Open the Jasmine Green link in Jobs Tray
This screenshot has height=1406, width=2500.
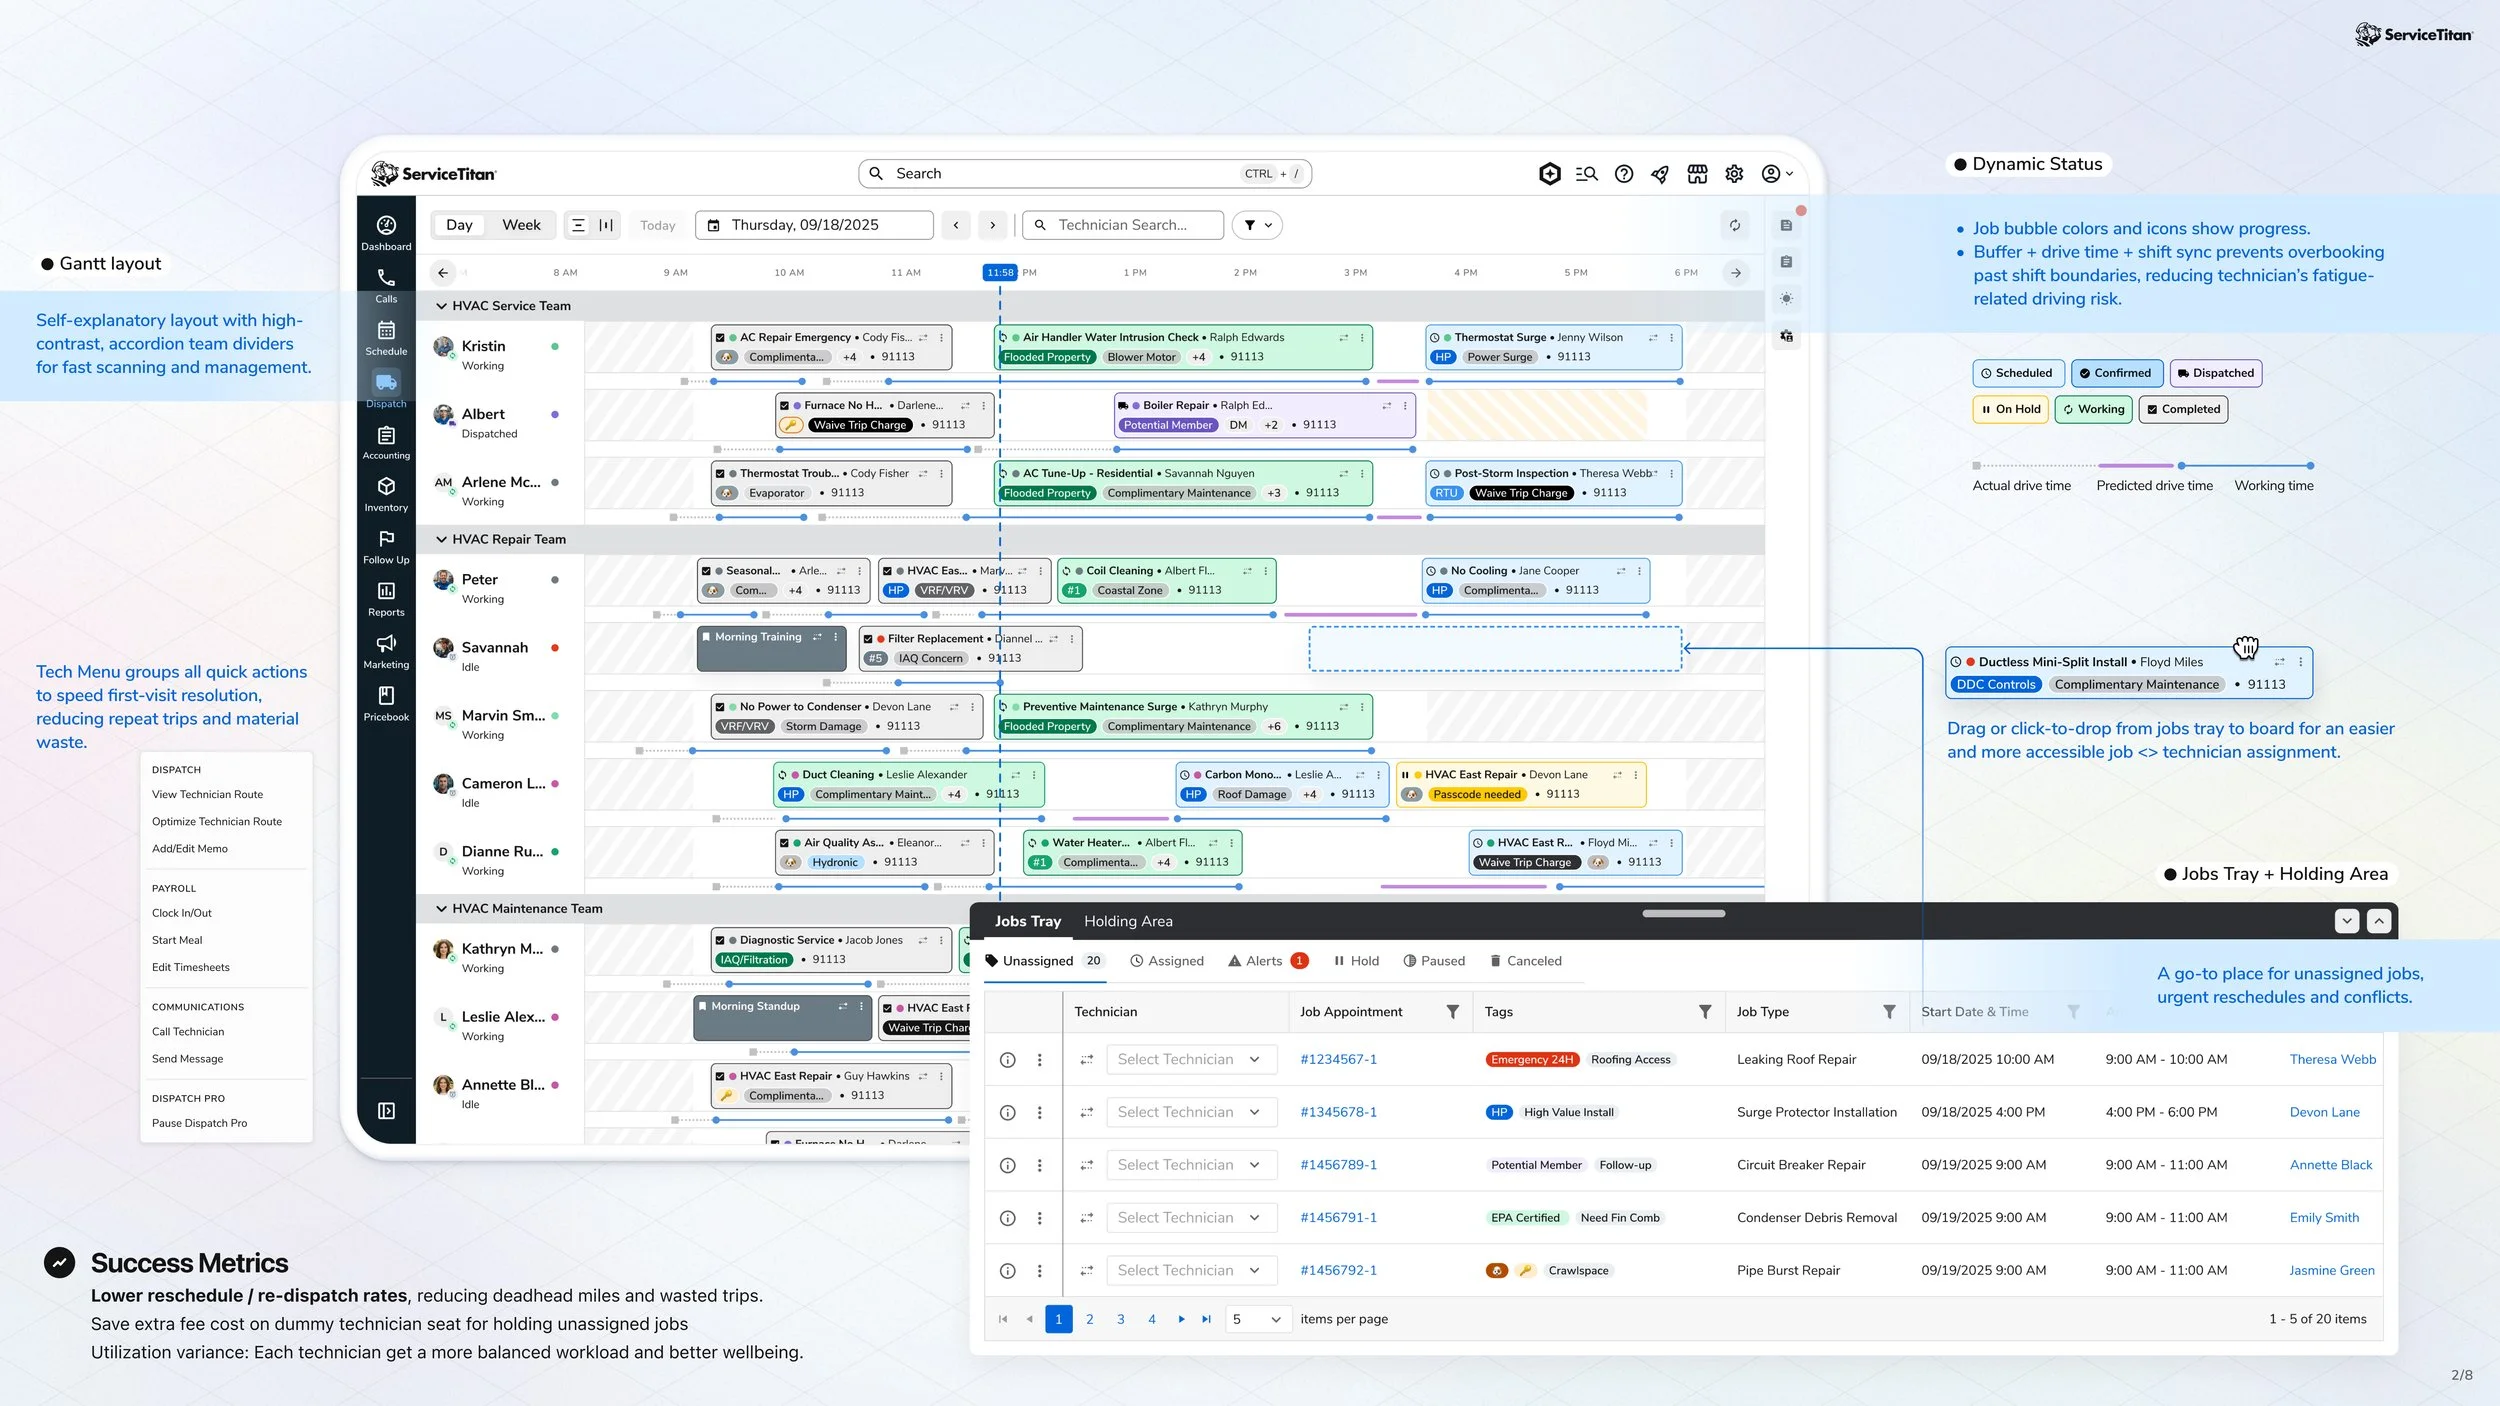click(x=2332, y=1271)
